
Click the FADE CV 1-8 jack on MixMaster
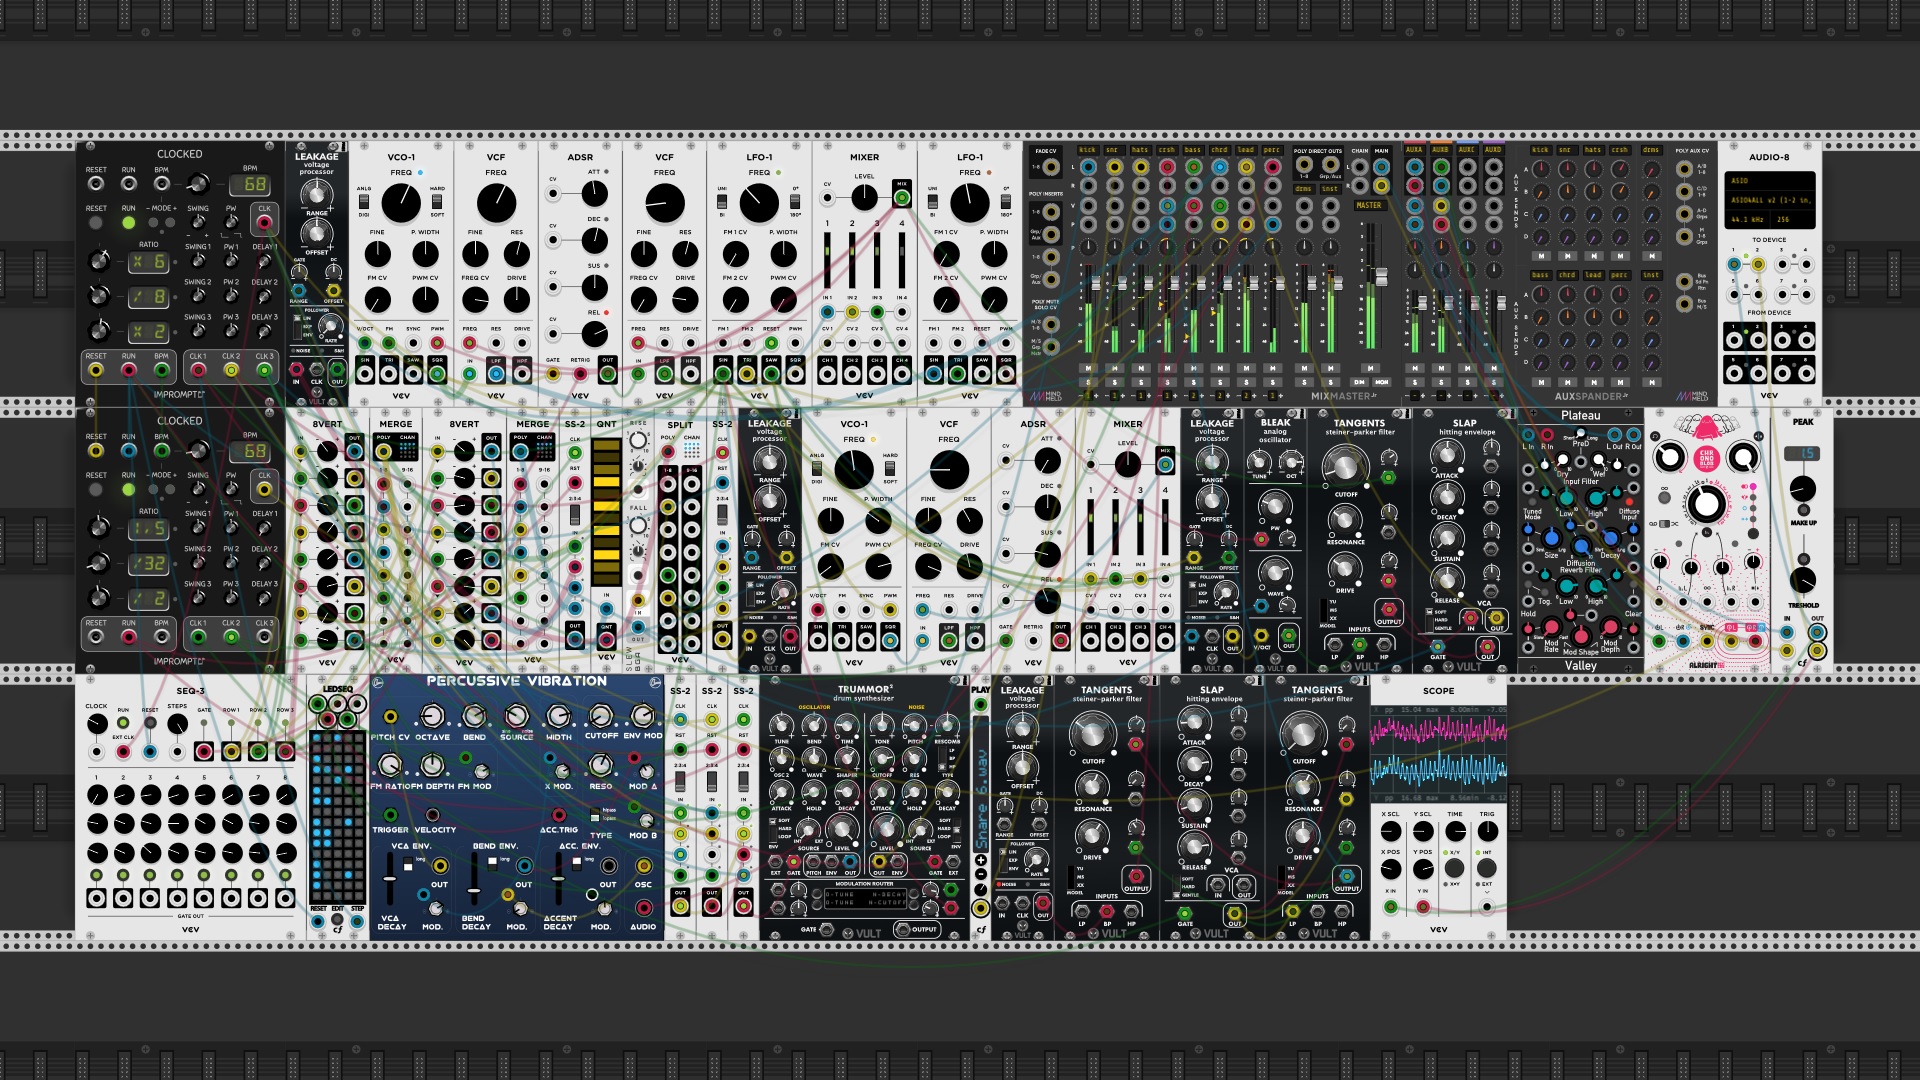(1051, 167)
